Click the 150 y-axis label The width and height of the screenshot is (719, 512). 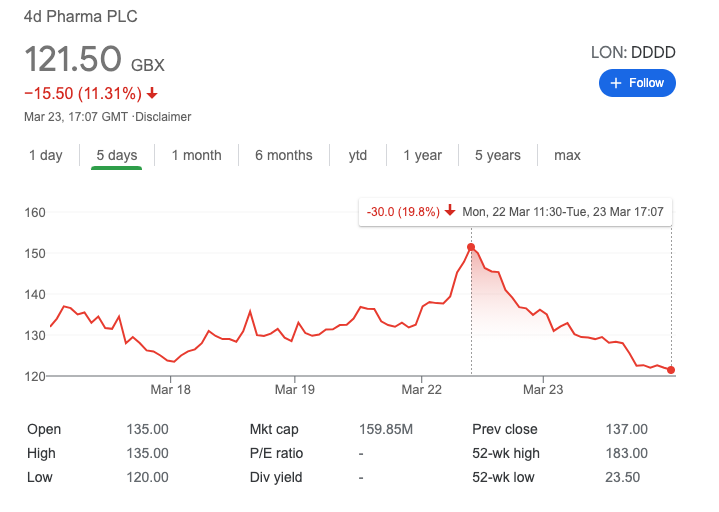point(35,253)
